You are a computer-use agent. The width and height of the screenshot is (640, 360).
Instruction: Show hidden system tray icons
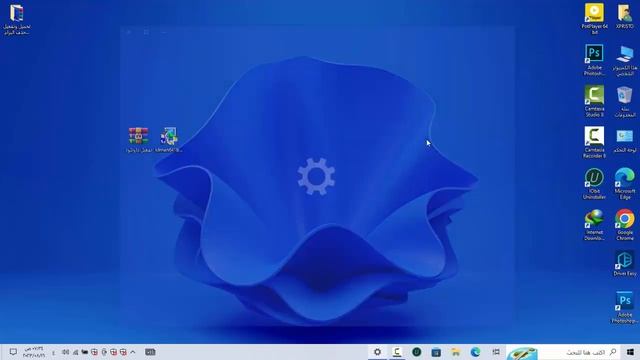(133, 352)
